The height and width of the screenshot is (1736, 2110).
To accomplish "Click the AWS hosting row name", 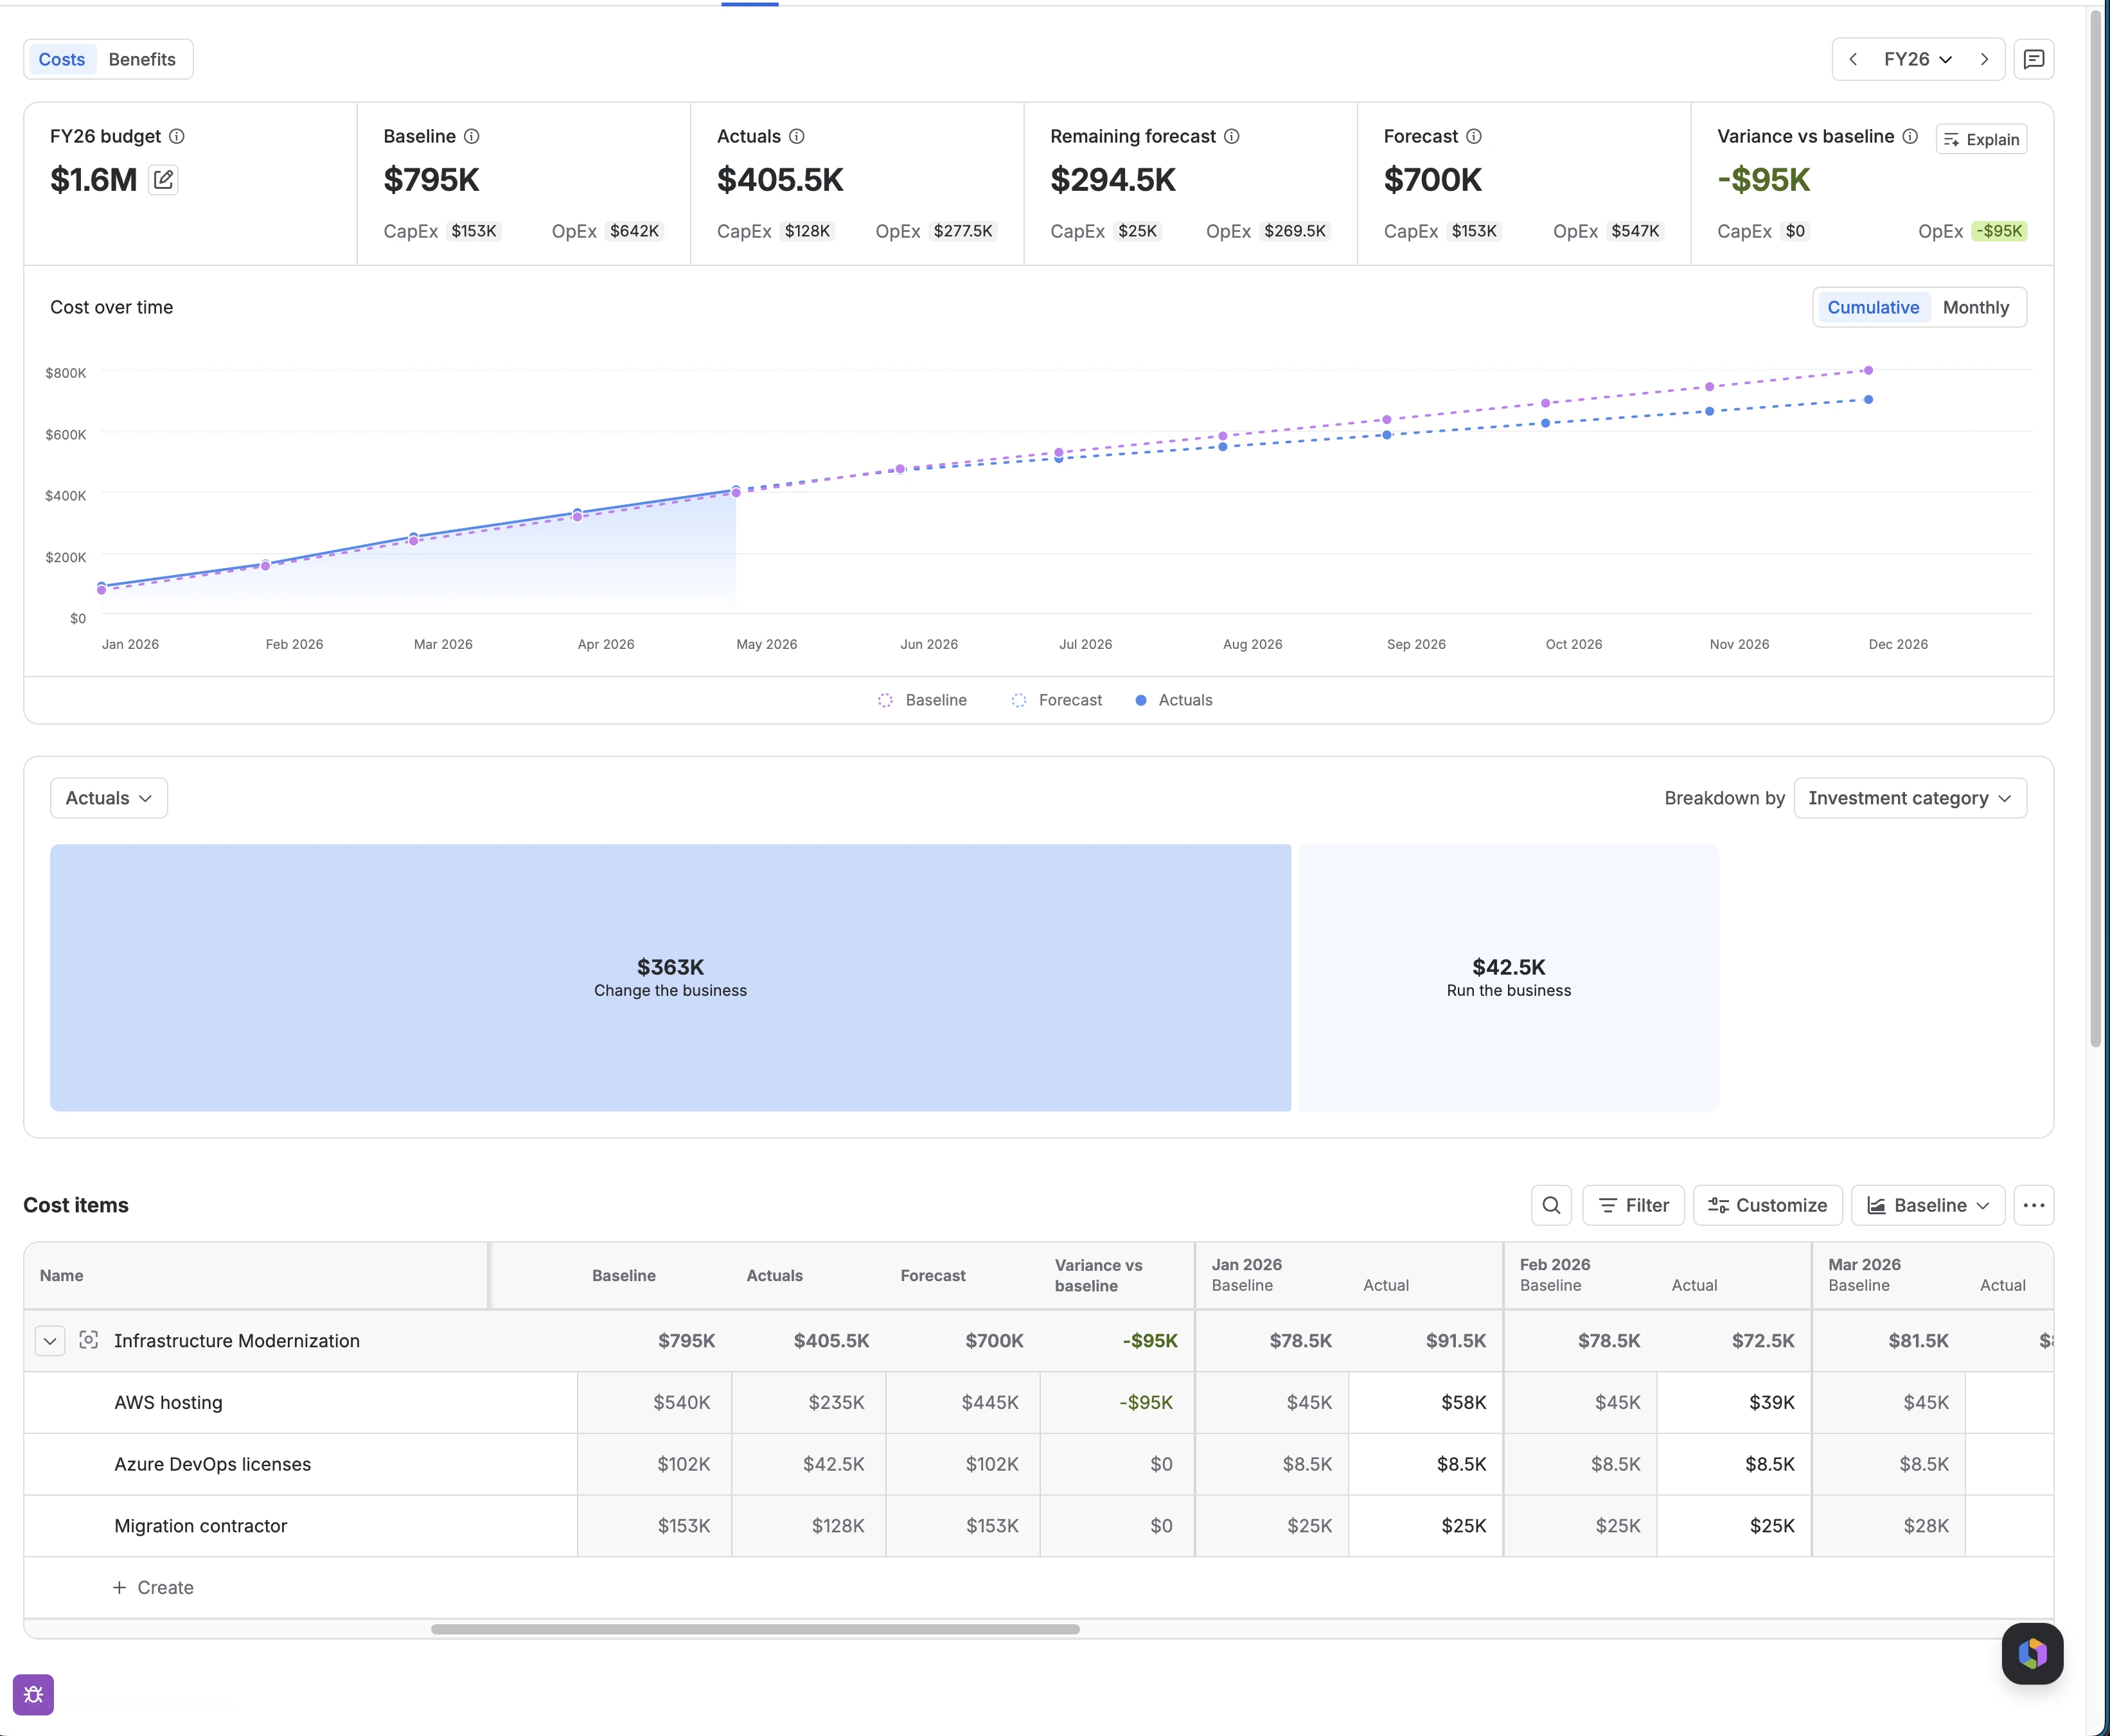I will [x=168, y=1402].
